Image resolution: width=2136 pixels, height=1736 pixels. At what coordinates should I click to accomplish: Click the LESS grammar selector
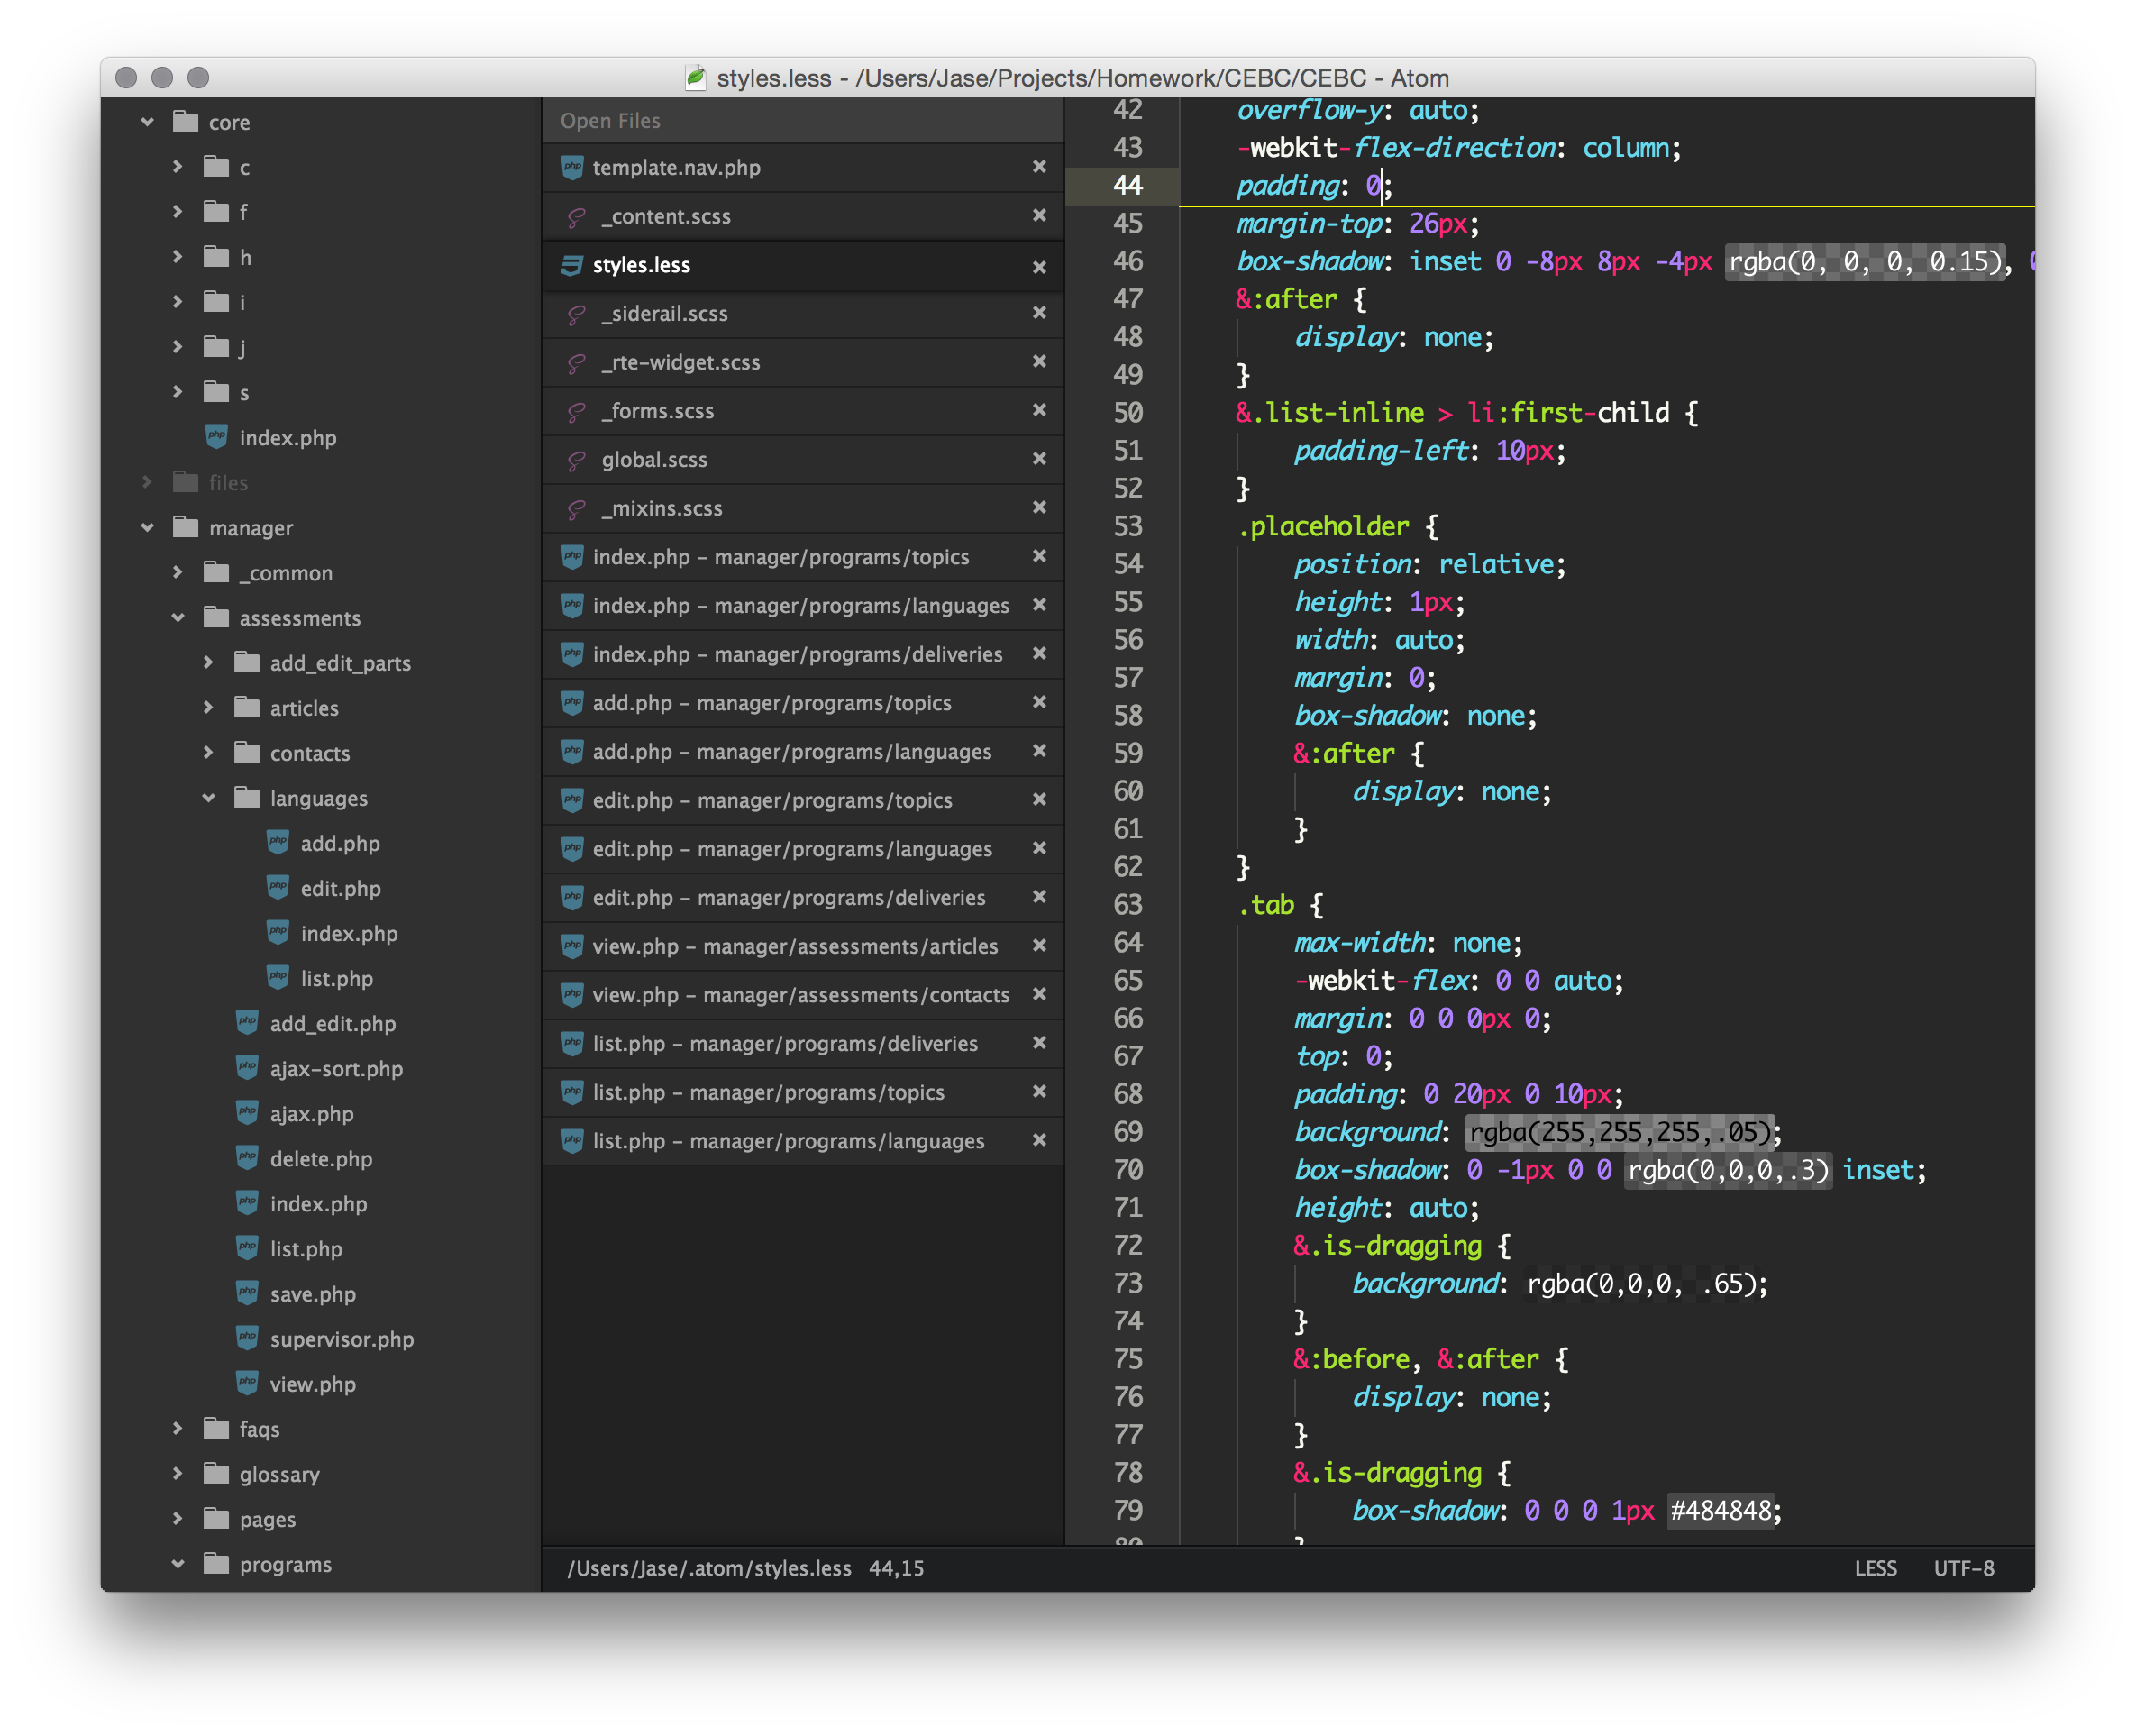pyautogui.click(x=1875, y=1568)
